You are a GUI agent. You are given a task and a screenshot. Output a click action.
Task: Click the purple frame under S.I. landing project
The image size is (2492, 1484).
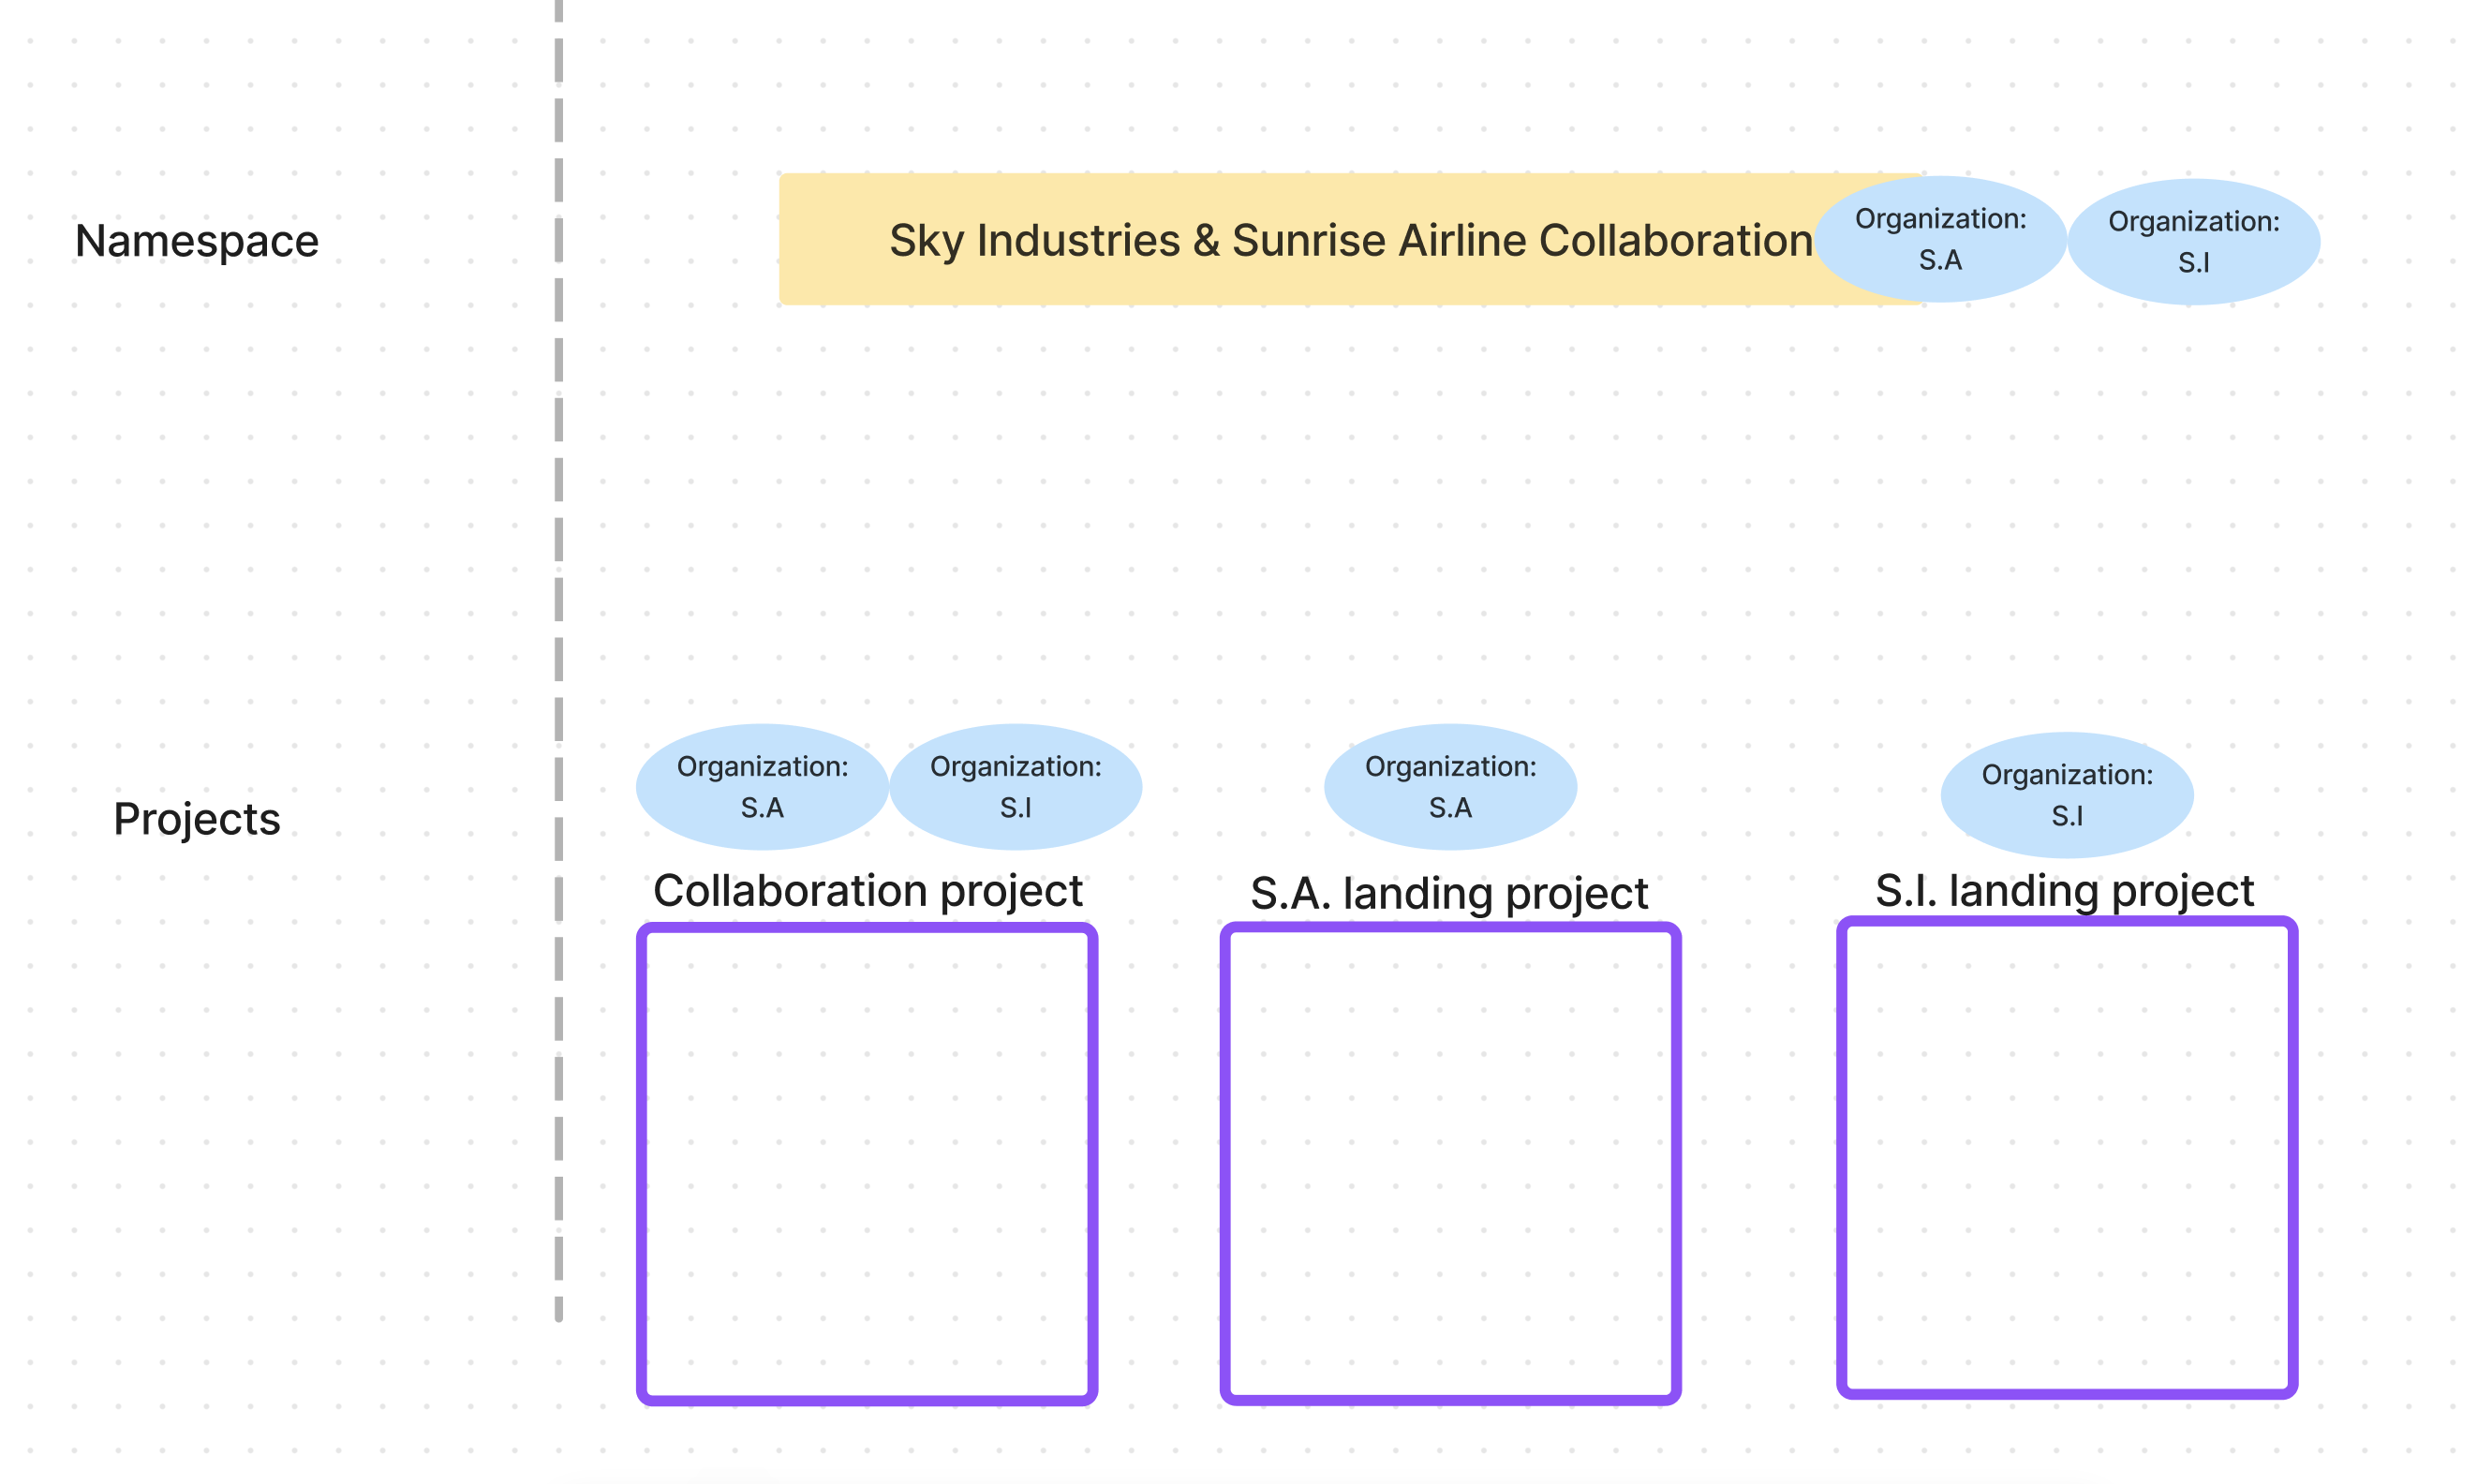(2068, 1157)
